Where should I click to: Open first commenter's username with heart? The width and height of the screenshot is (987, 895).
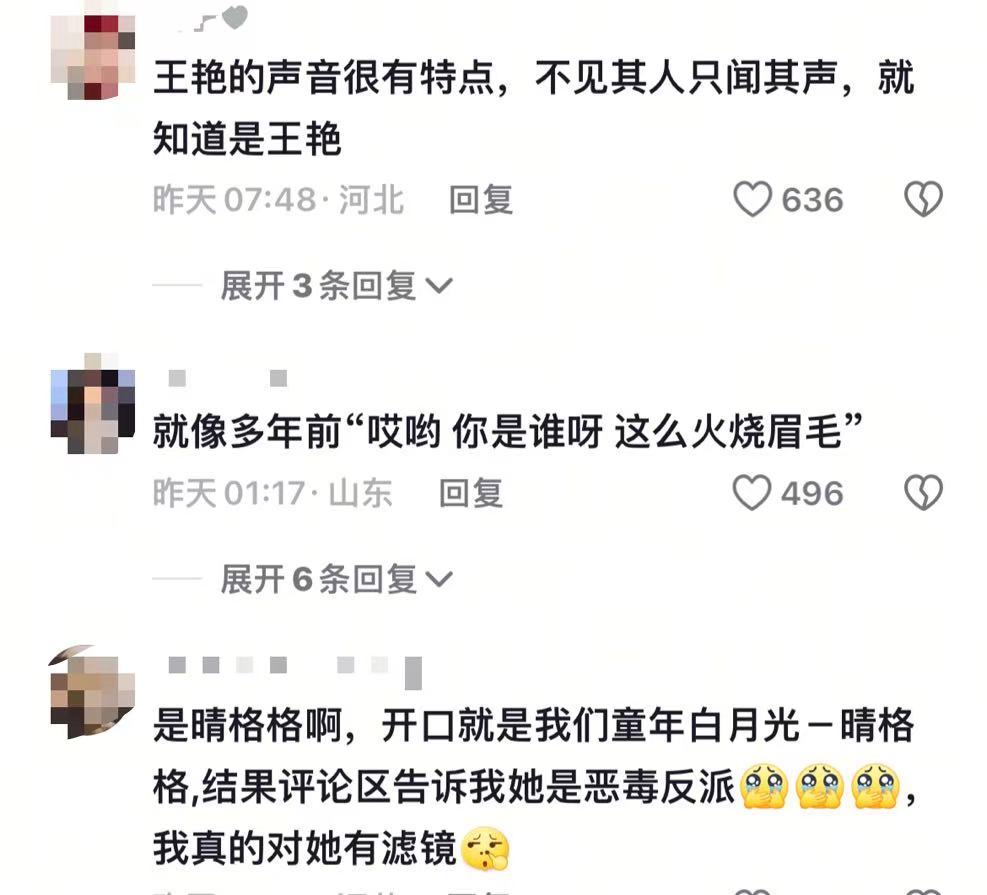pos(211,18)
